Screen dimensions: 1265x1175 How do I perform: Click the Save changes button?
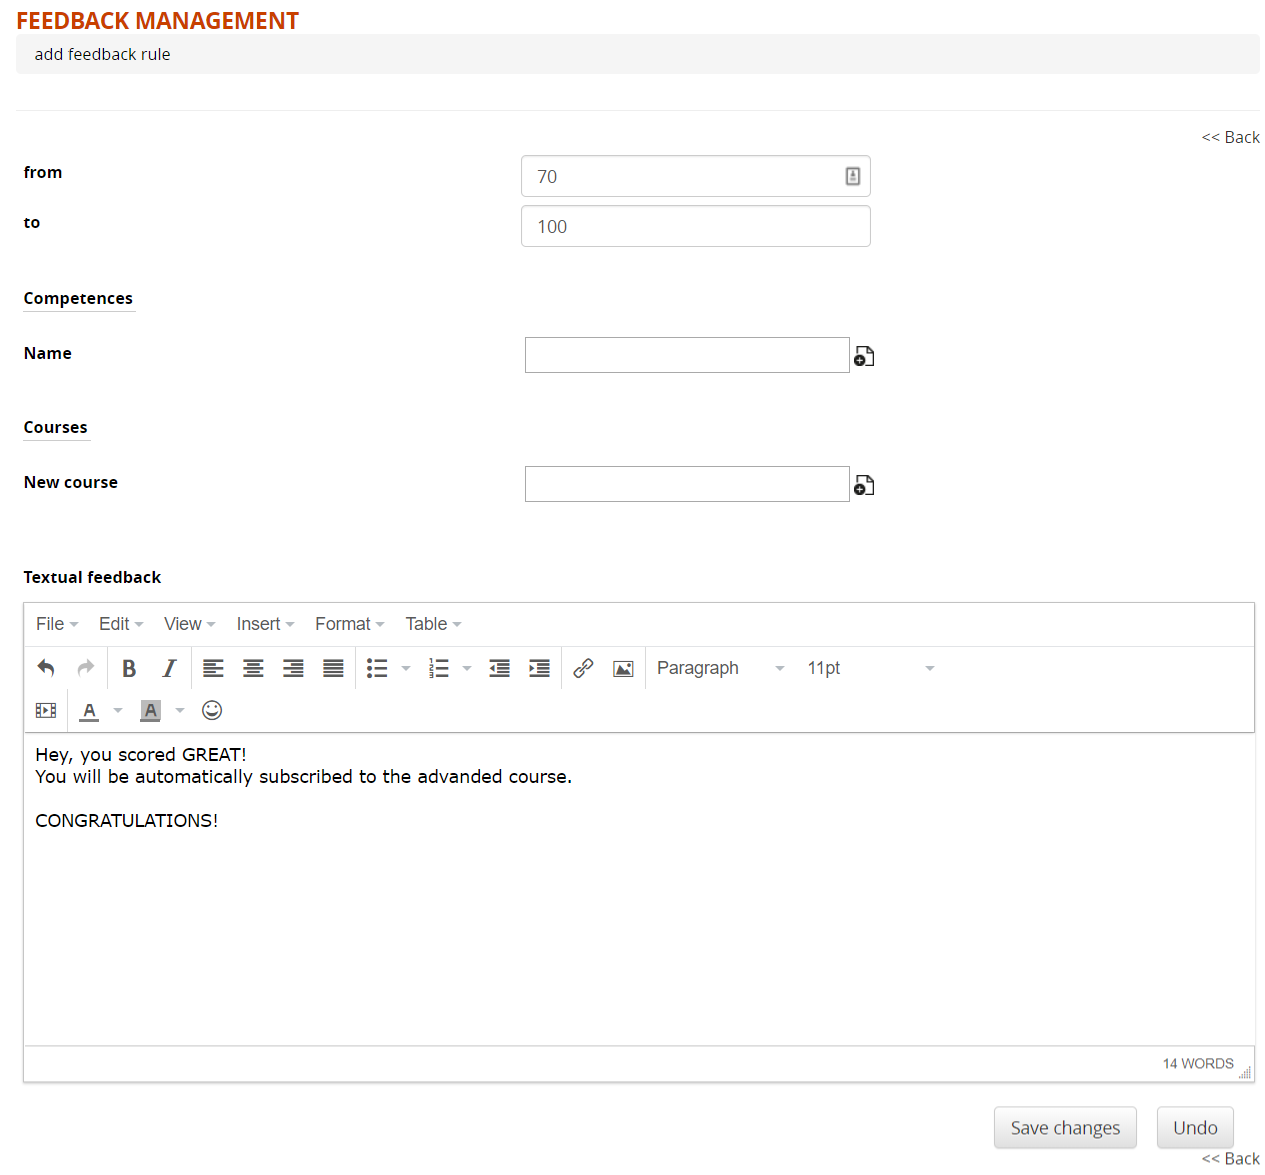(x=1064, y=1127)
